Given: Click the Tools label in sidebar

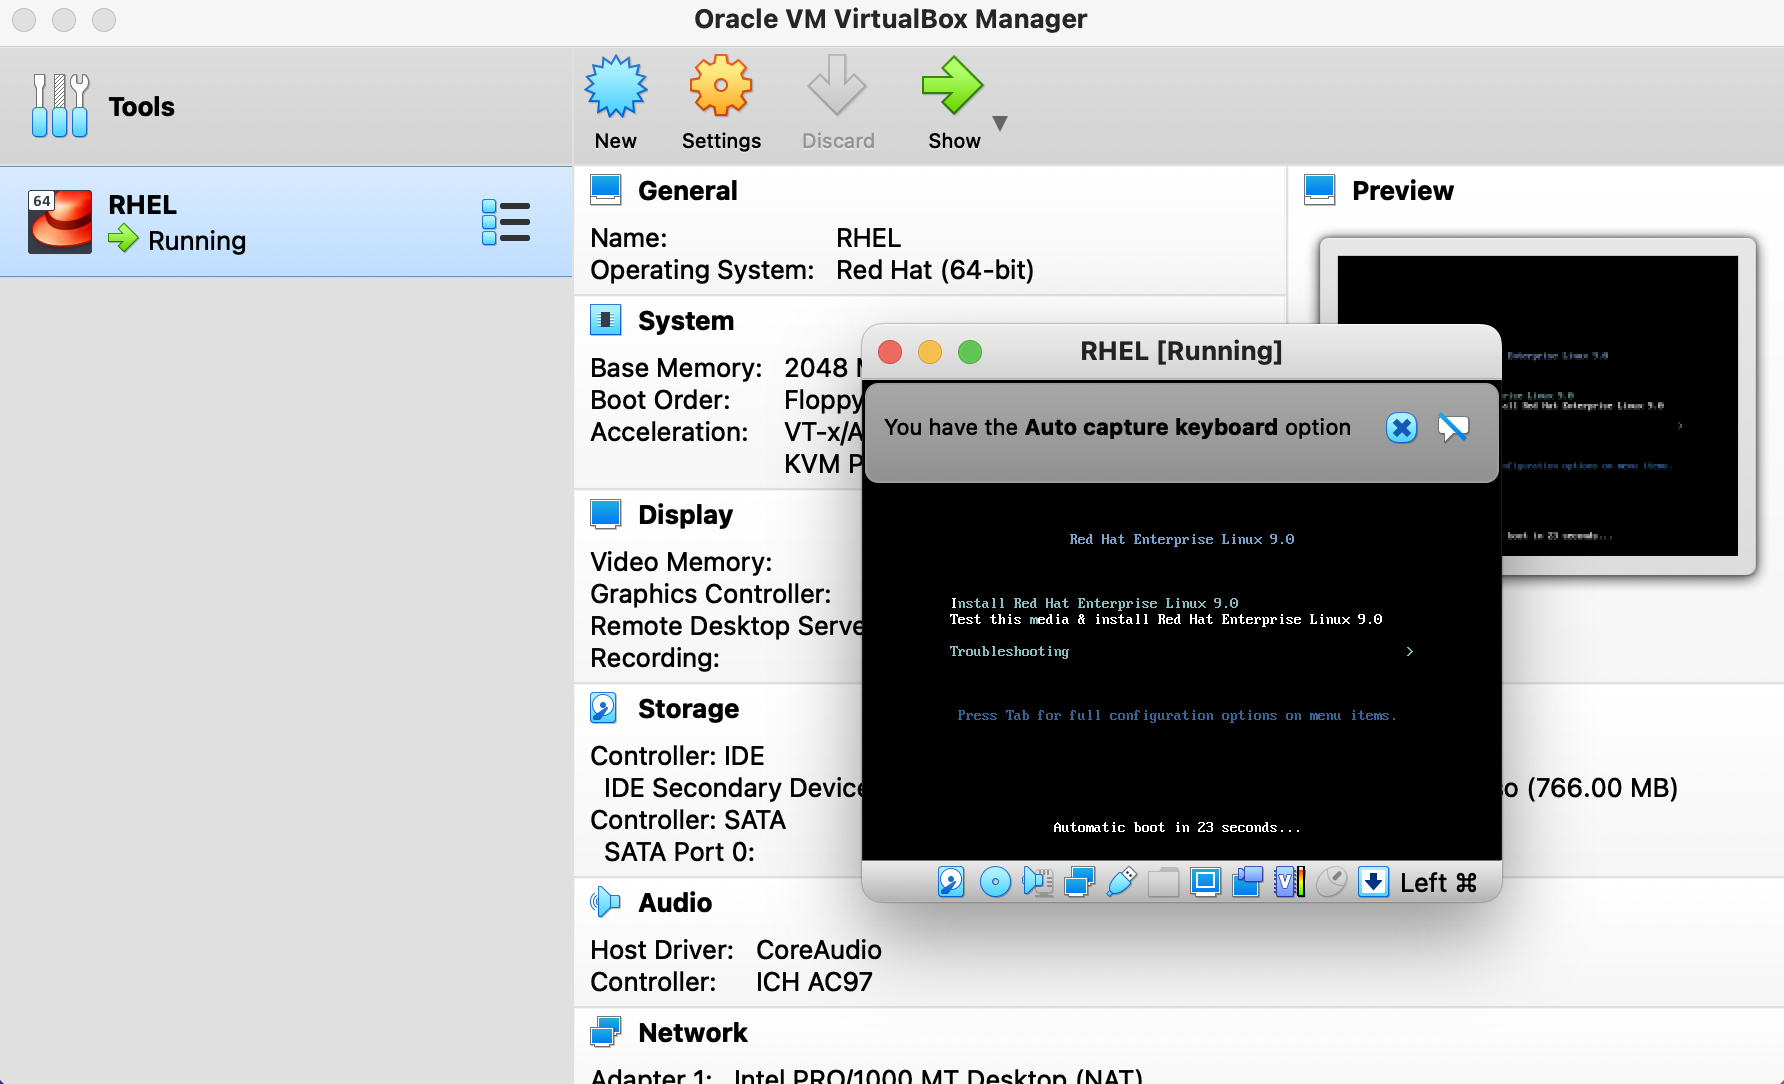Looking at the screenshot, I should click(141, 107).
